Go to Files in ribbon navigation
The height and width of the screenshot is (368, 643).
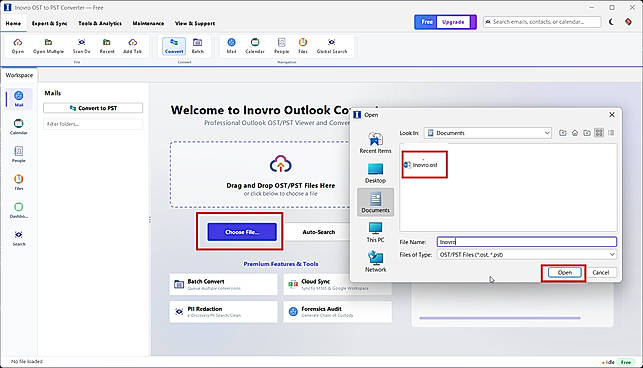[303, 46]
